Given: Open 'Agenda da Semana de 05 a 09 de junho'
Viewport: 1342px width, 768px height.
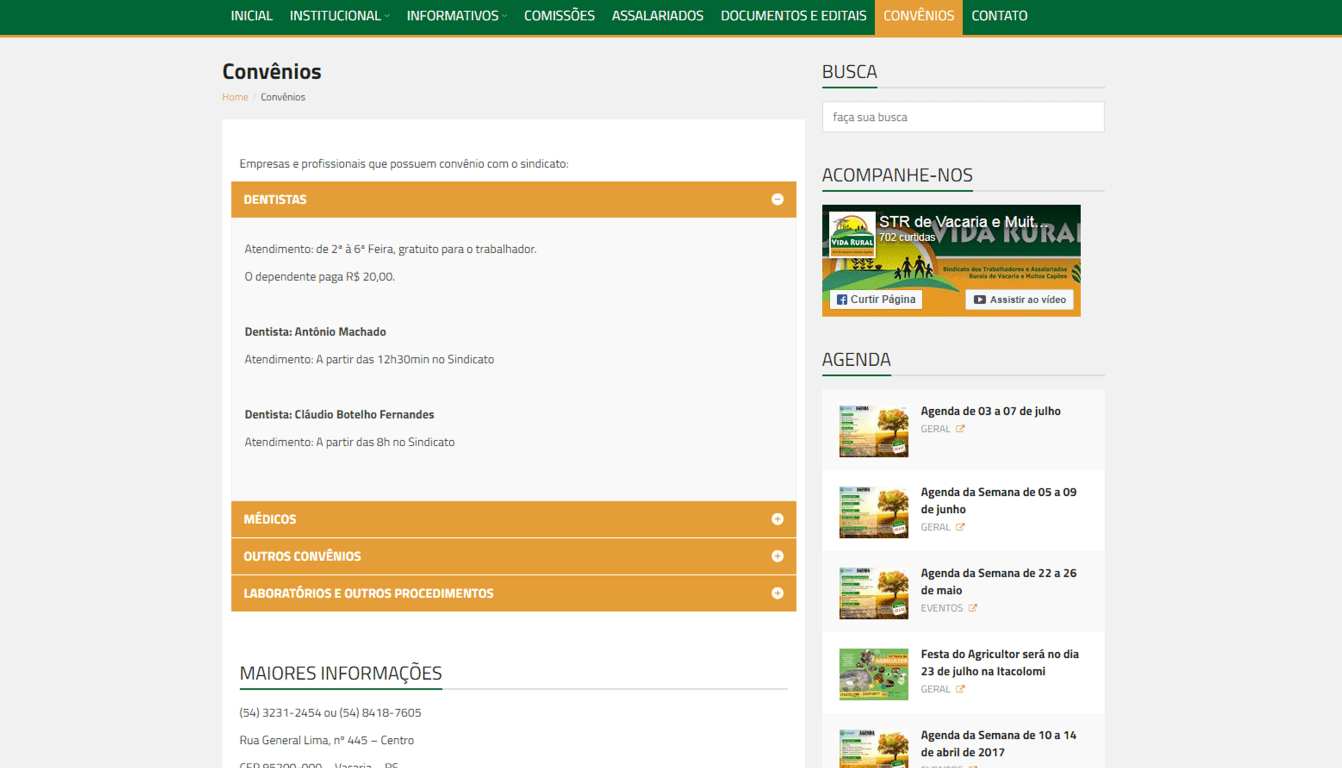Looking at the screenshot, I should point(999,501).
